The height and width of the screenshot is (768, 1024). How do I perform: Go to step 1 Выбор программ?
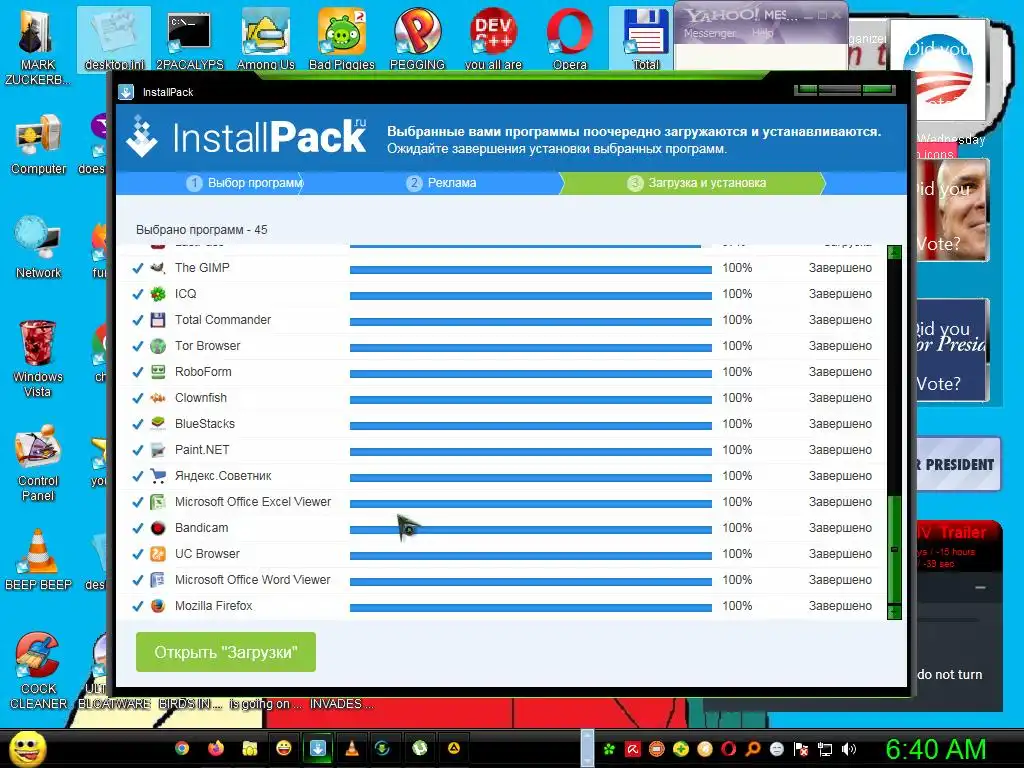coord(245,184)
